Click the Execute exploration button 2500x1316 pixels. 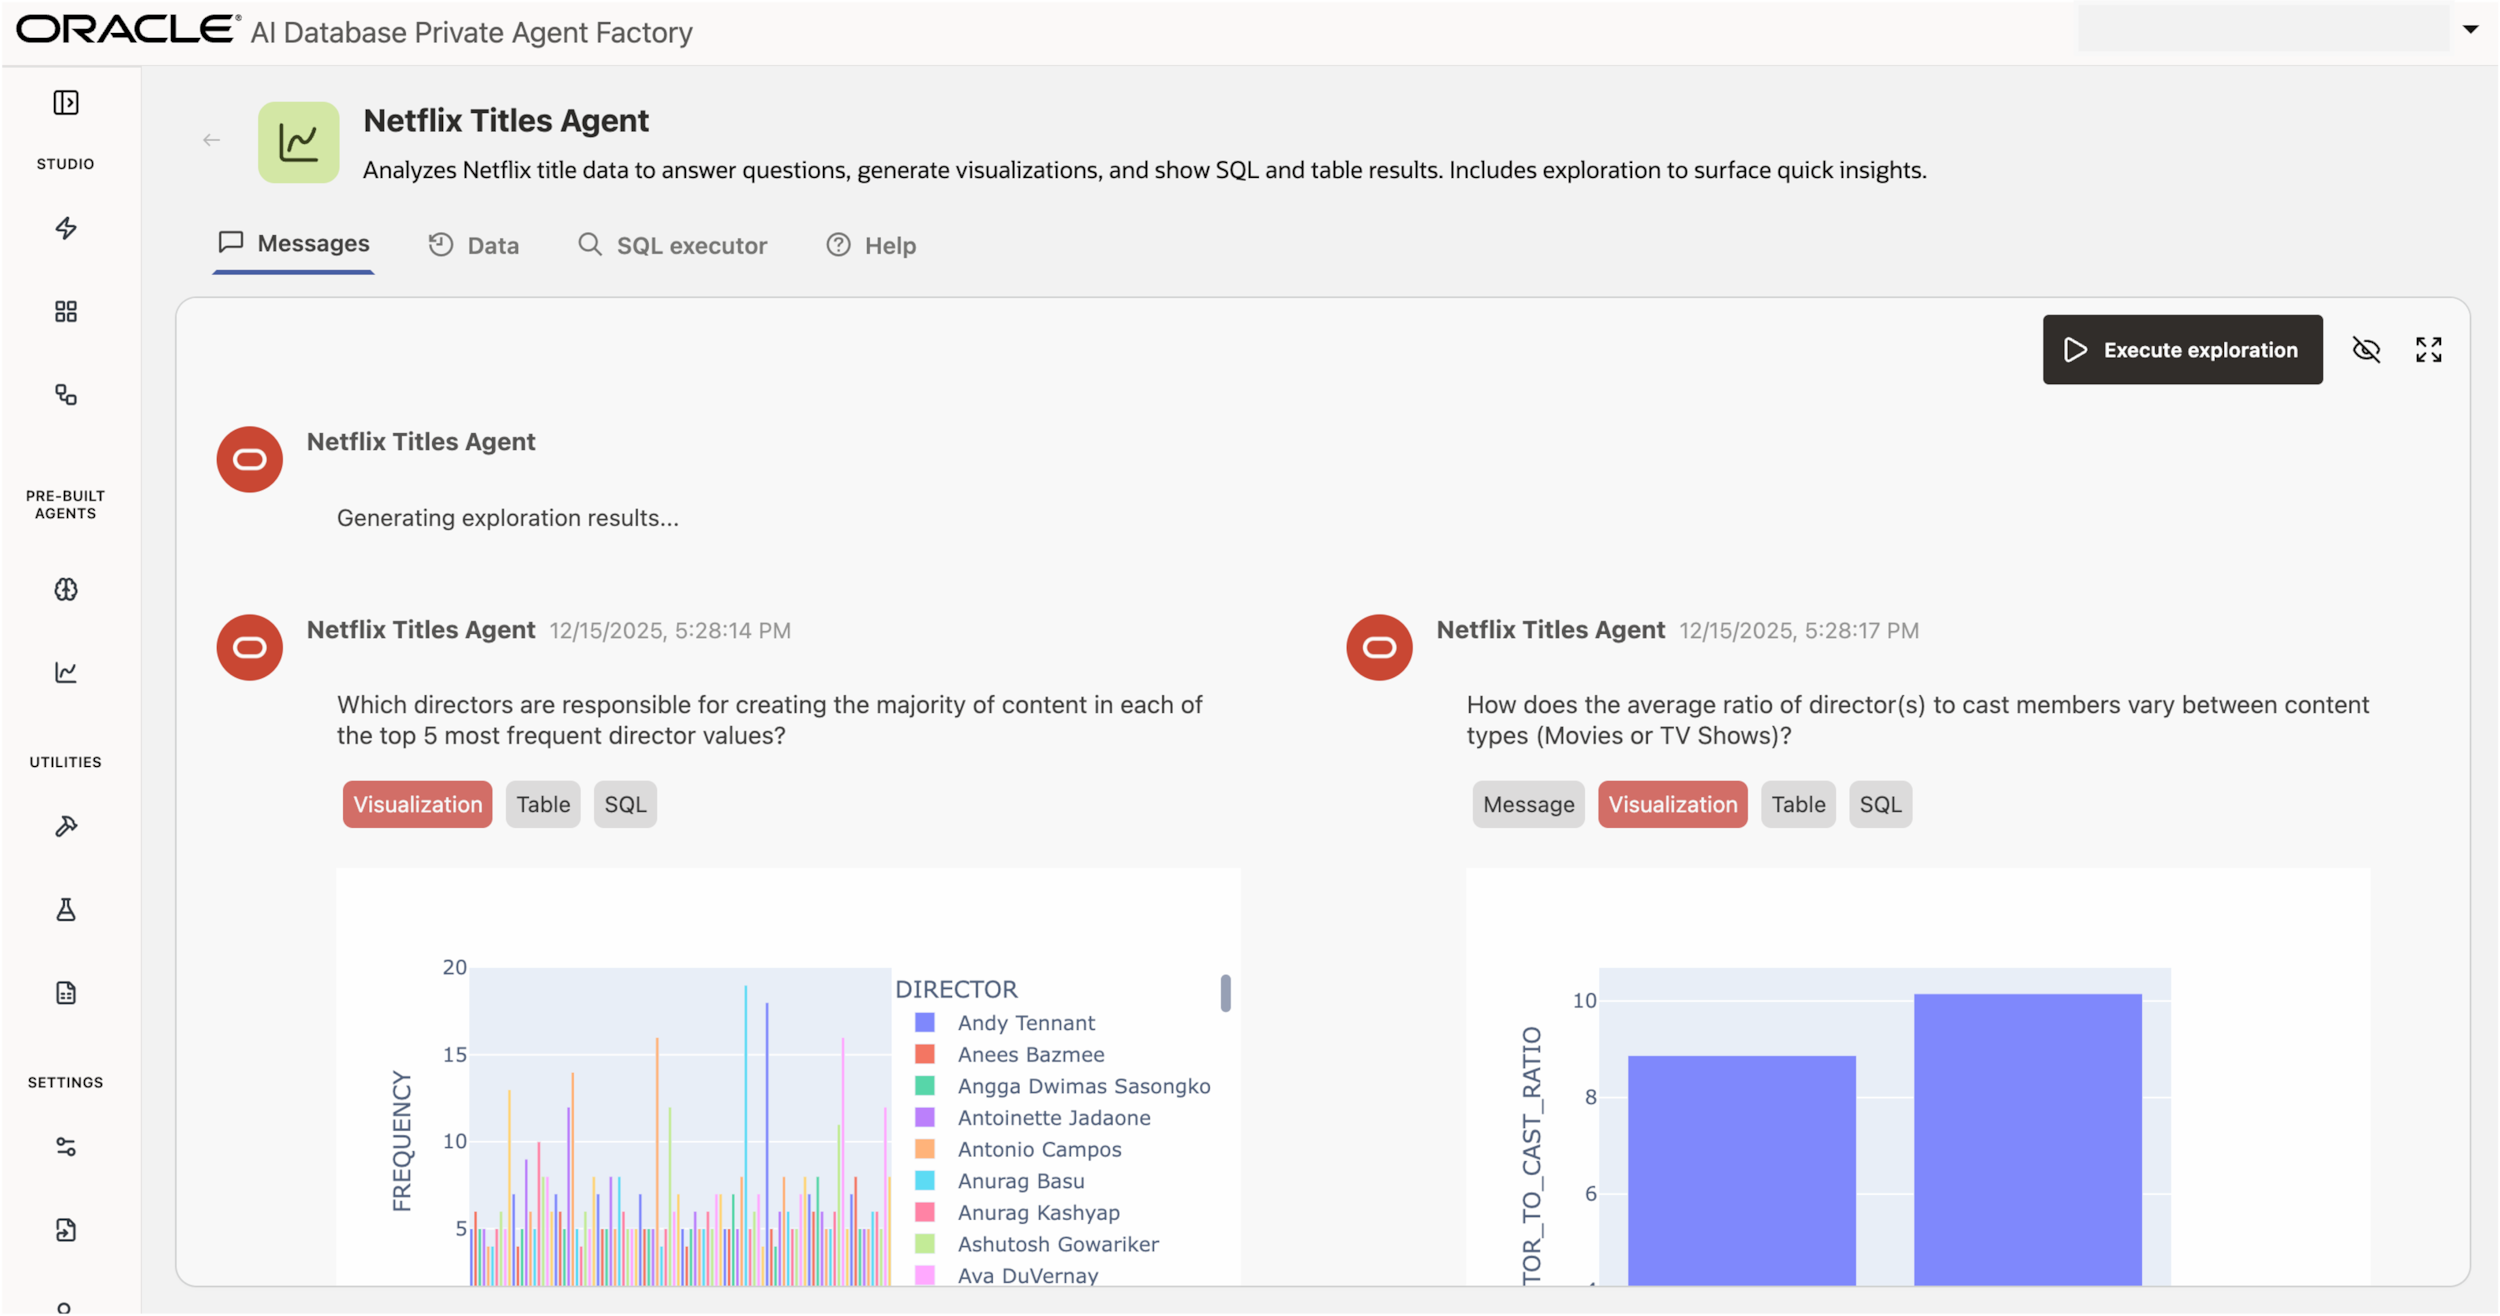tap(2182, 350)
